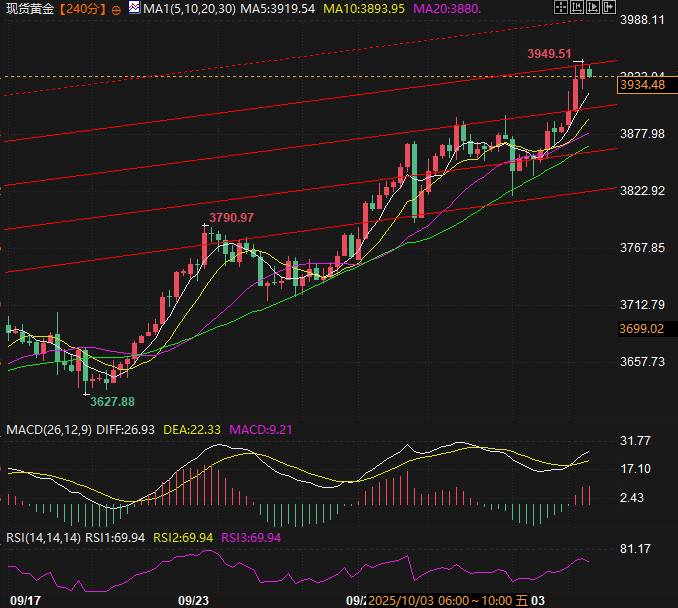Click the 3790.97 swing high label
The image size is (678, 608).
click(231, 218)
